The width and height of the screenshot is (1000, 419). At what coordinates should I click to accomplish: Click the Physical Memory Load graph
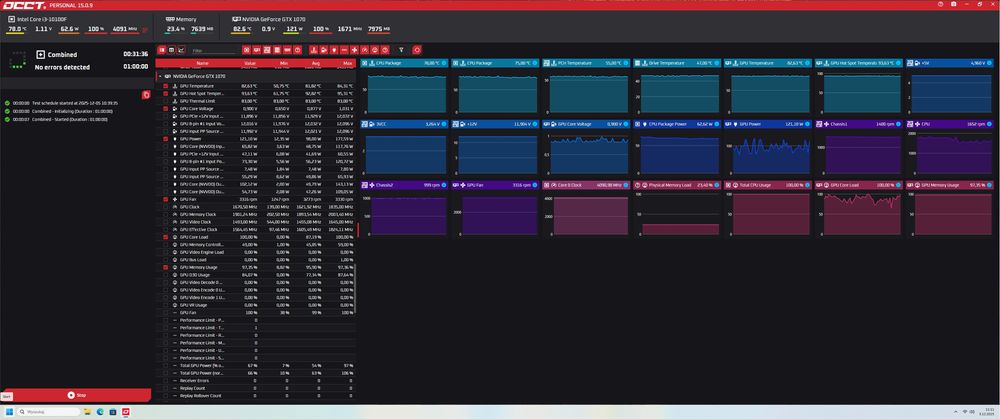[677, 208]
